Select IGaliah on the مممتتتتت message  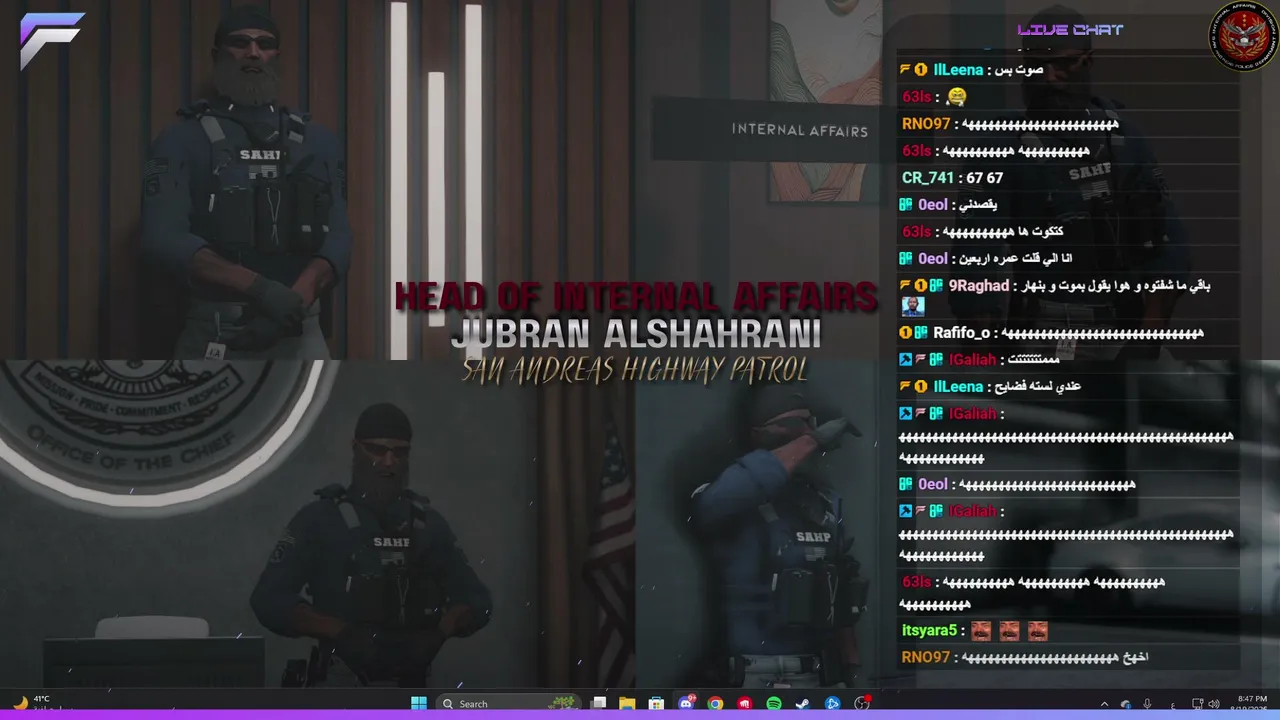point(973,359)
